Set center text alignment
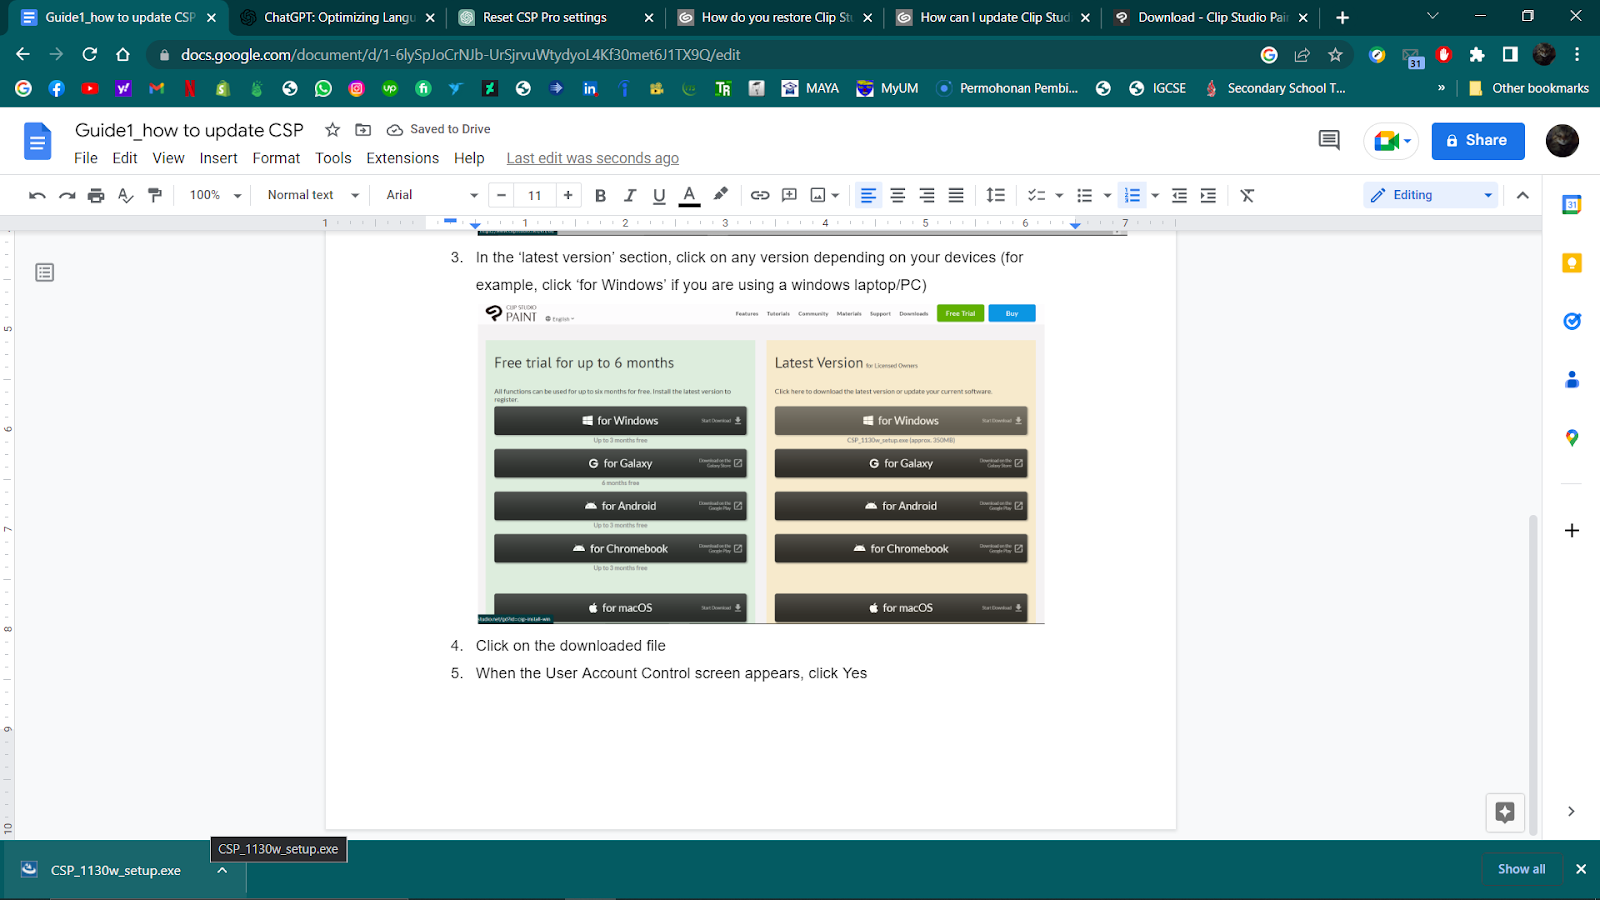The width and height of the screenshot is (1600, 900). 898,195
